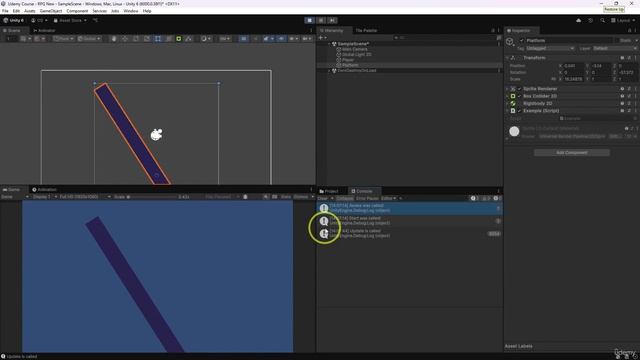
Task: Toggle Error Pause in Console
Action: click(367, 198)
